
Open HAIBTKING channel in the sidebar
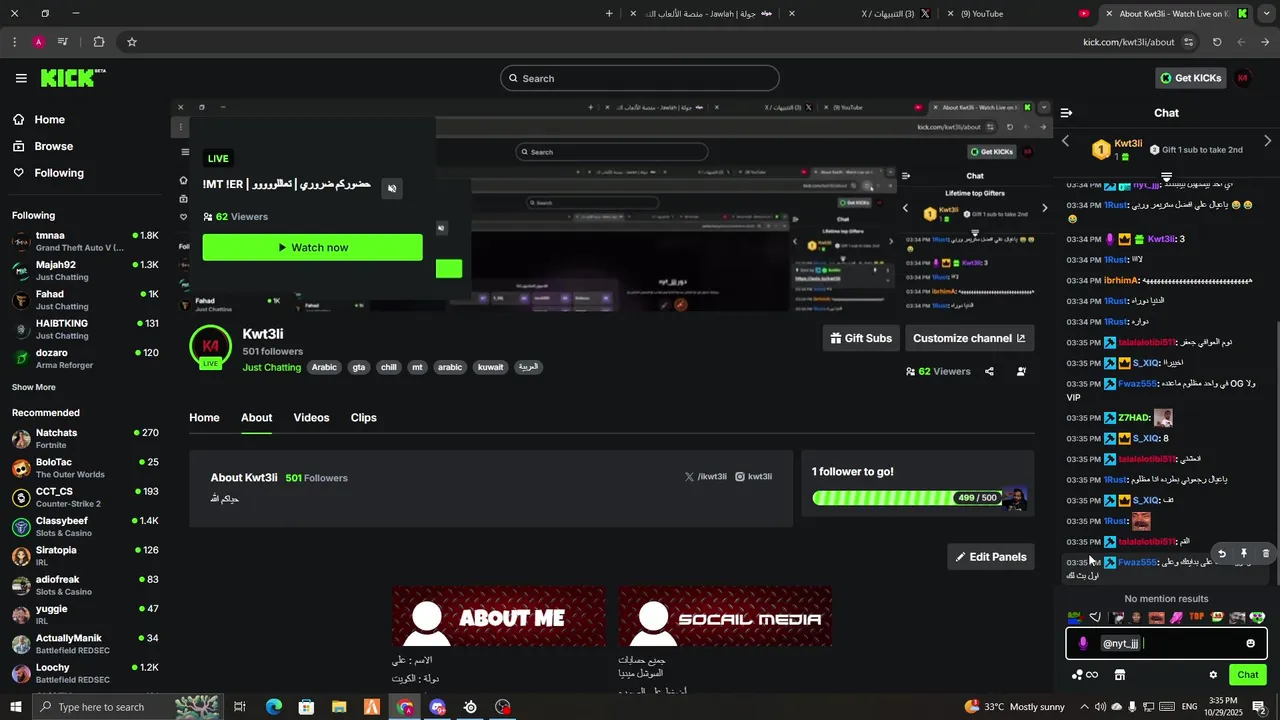pos(85,329)
